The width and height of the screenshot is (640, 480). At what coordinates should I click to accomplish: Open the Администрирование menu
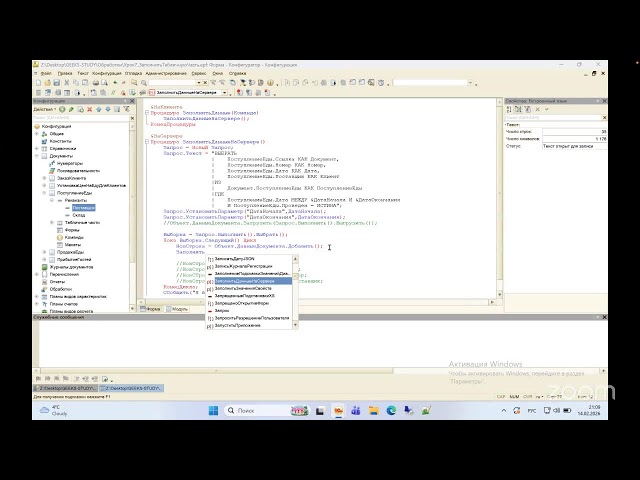click(166, 73)
